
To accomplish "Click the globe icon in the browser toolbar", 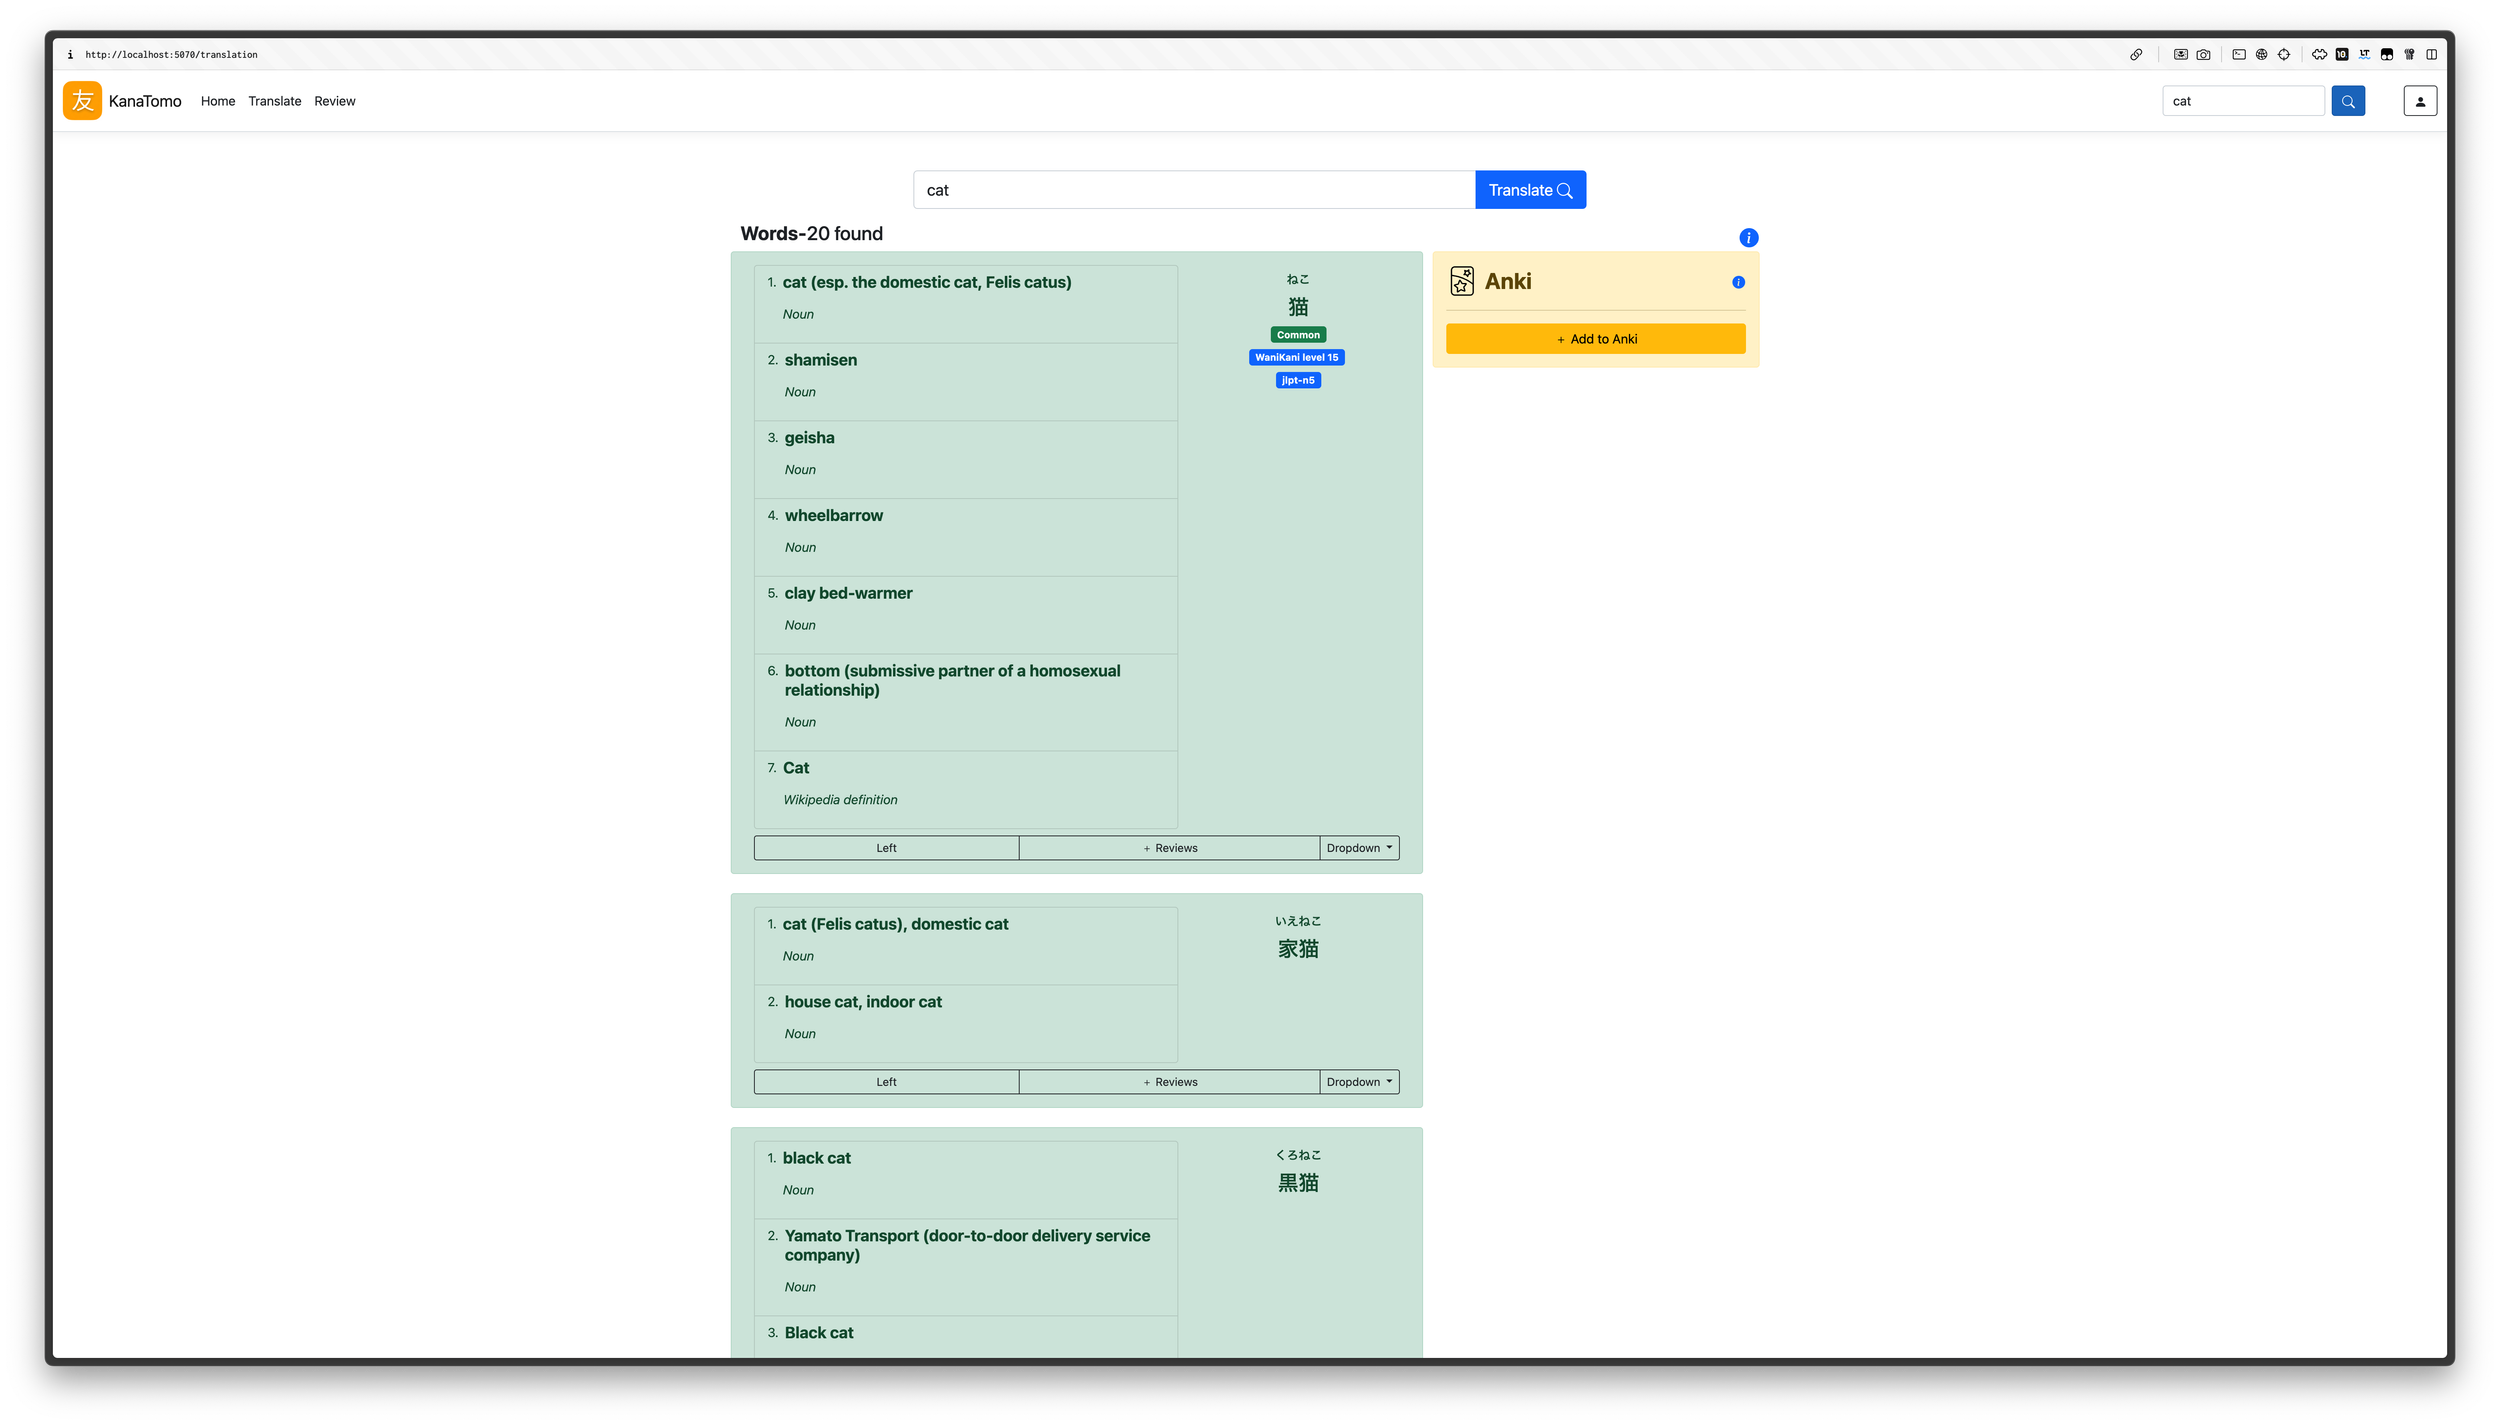I will tap(2262, 54).
